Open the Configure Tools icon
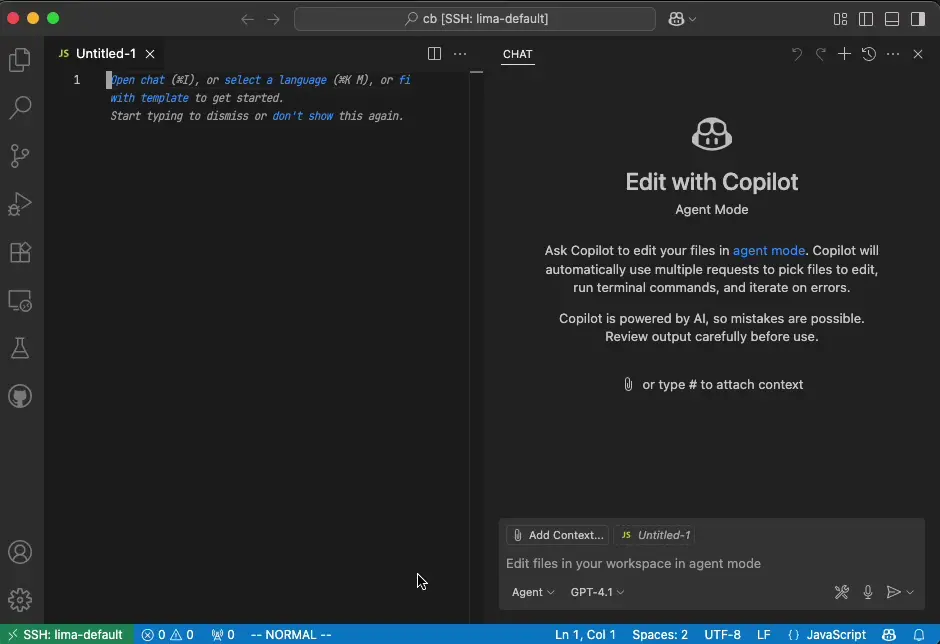 point(842,592)
